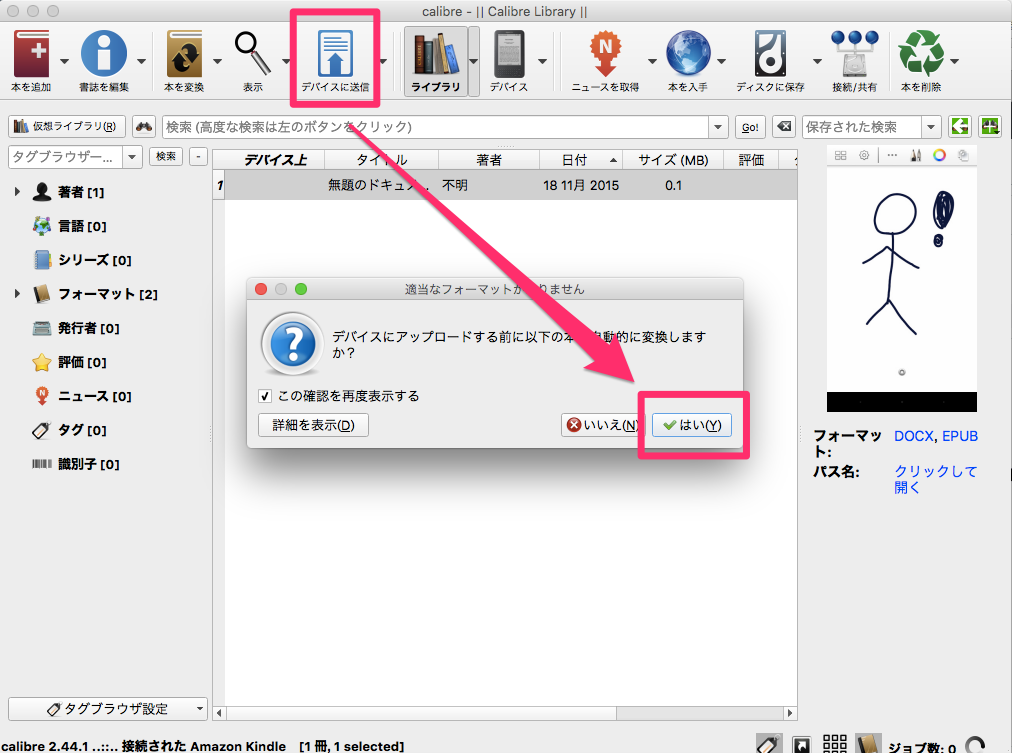Sort by サイズ (MB) column header
The image size is (1012, 753).
673,160
